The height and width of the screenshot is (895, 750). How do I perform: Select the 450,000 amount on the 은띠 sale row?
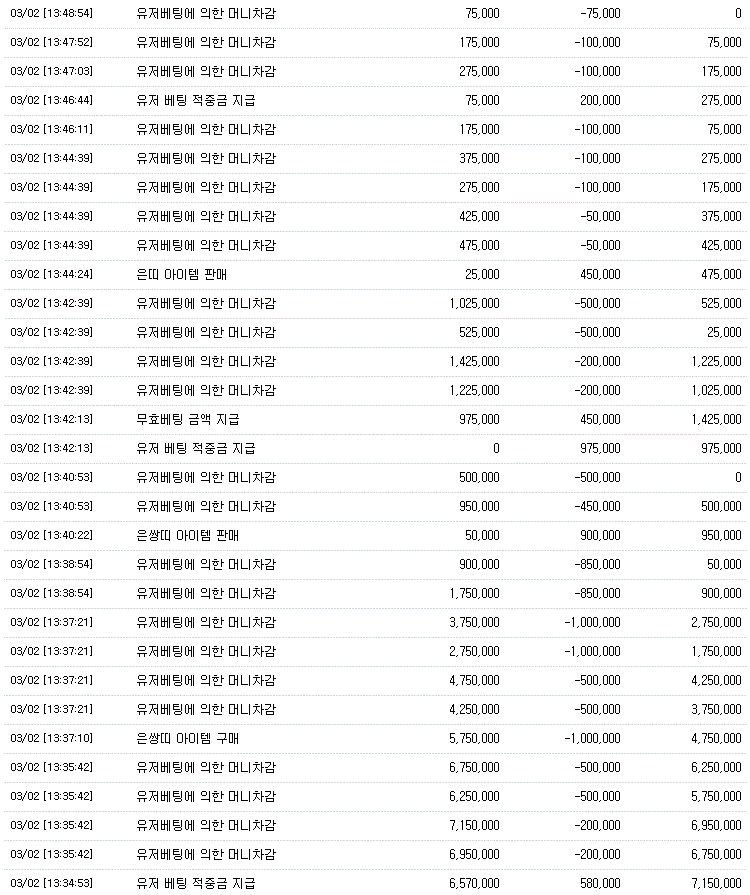[600, 275]
